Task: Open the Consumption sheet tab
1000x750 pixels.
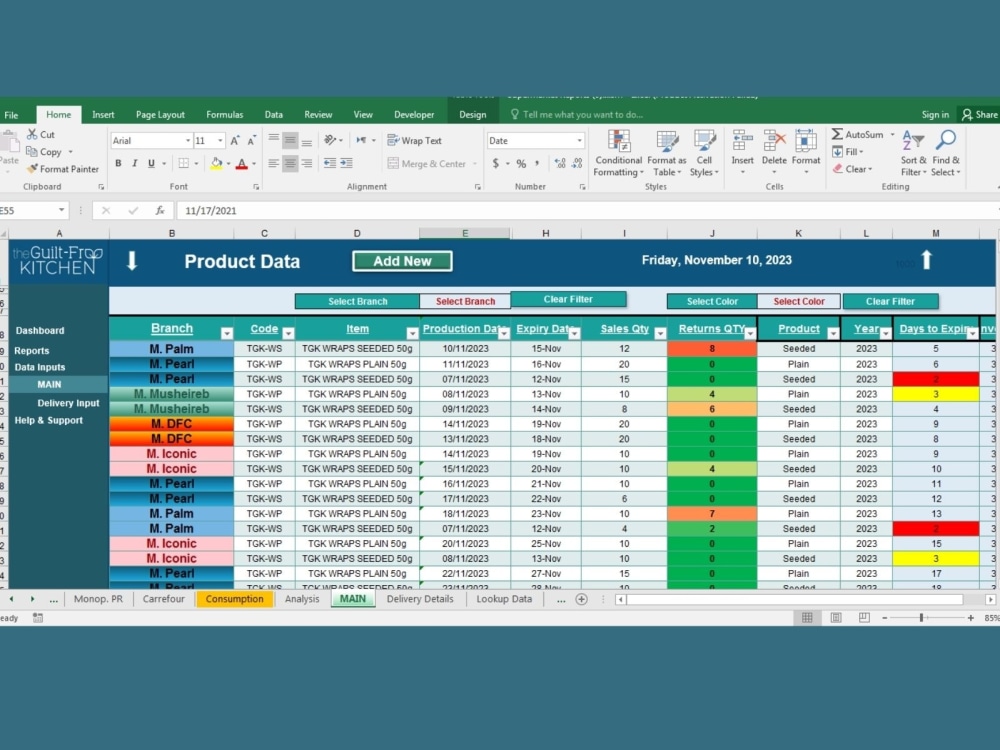Action: coord(234,598)
